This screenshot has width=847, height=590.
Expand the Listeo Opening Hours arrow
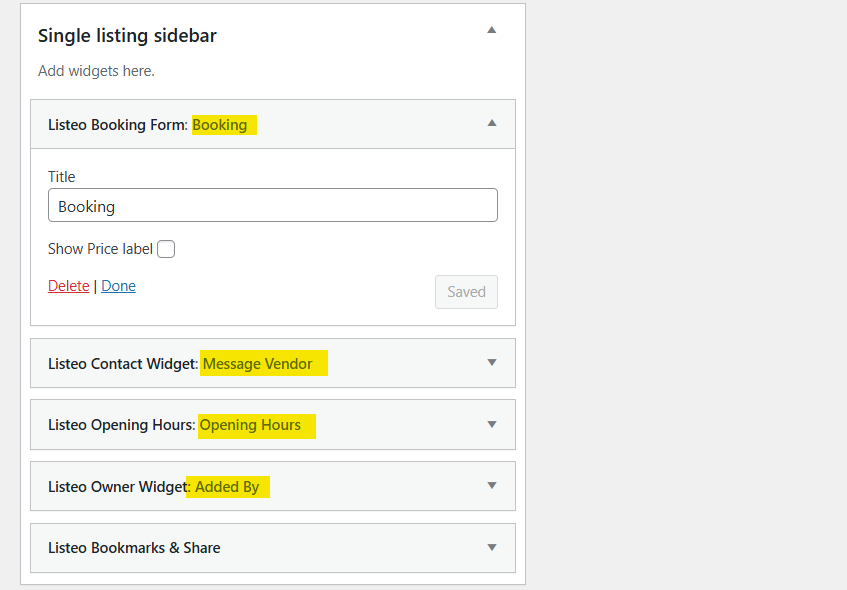click(491, 424)
